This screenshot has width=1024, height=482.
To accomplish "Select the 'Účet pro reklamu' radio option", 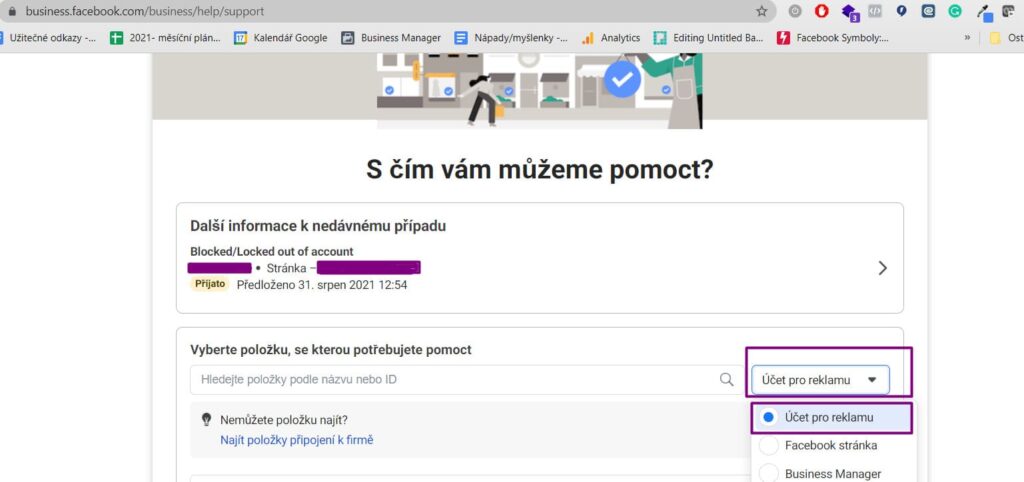I will (768, 417).
